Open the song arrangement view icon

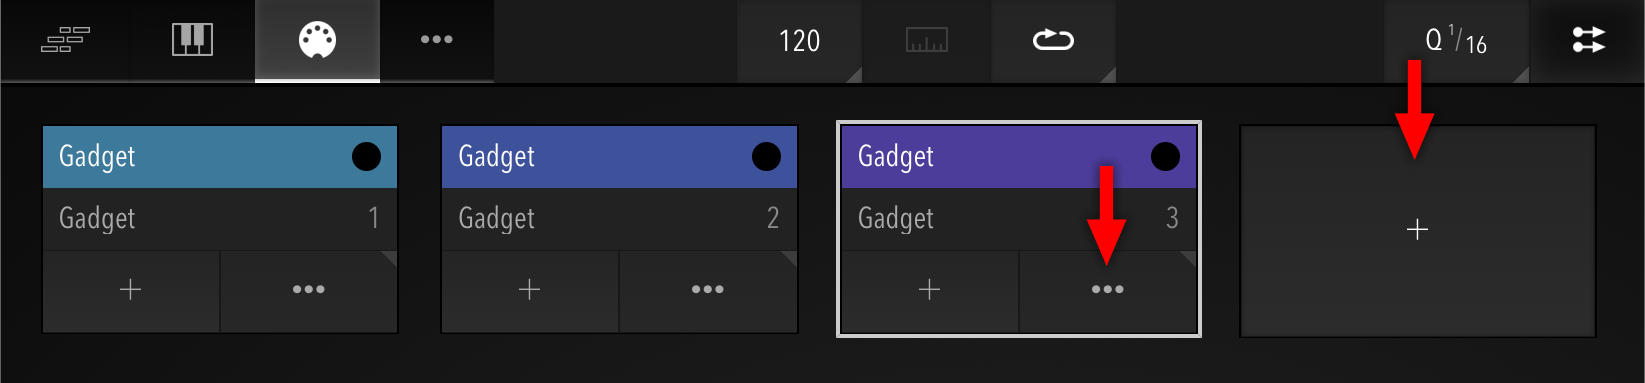[x=65, y=40]
